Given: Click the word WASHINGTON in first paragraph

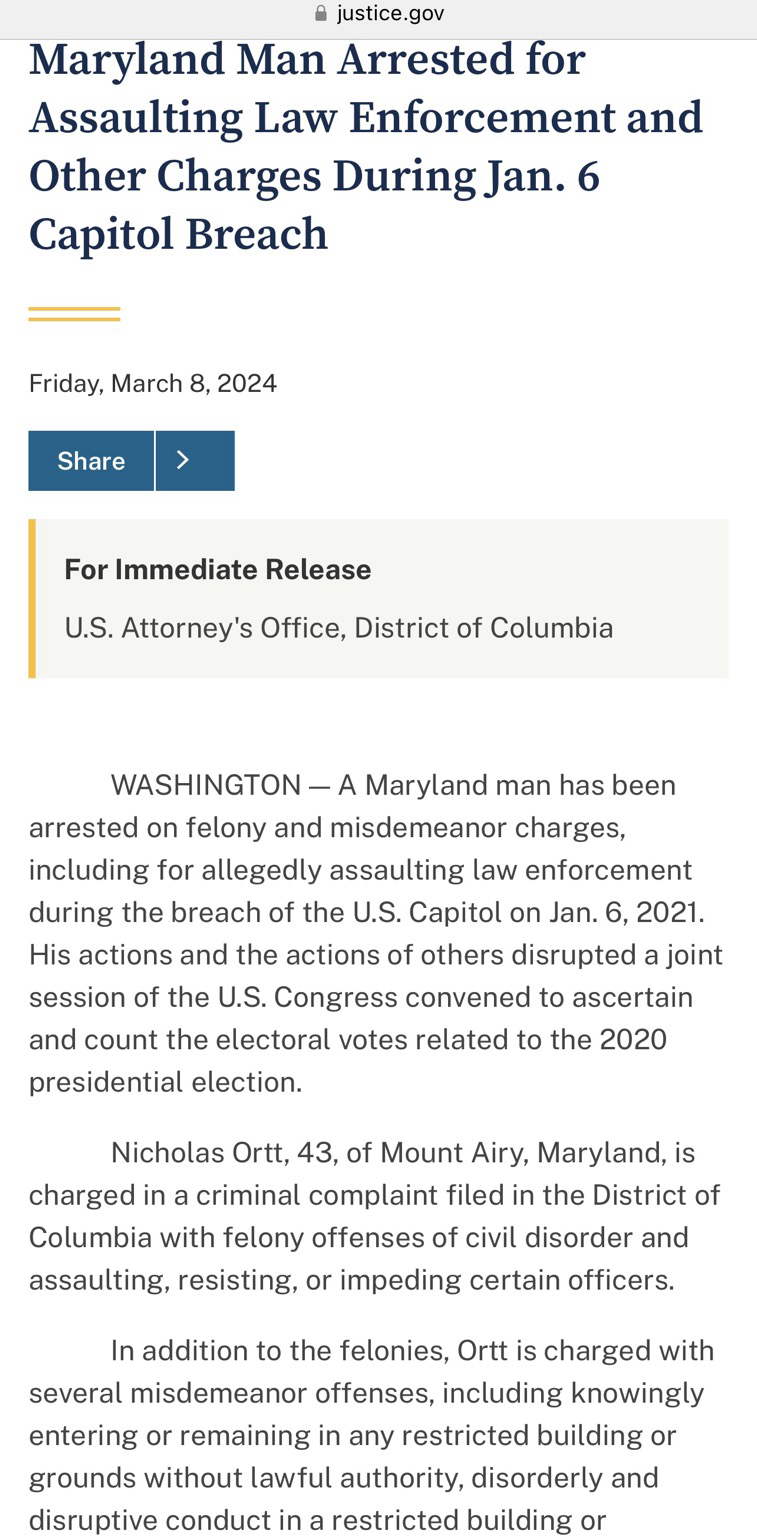Looking at the screenshot, I should coord(206,785).
